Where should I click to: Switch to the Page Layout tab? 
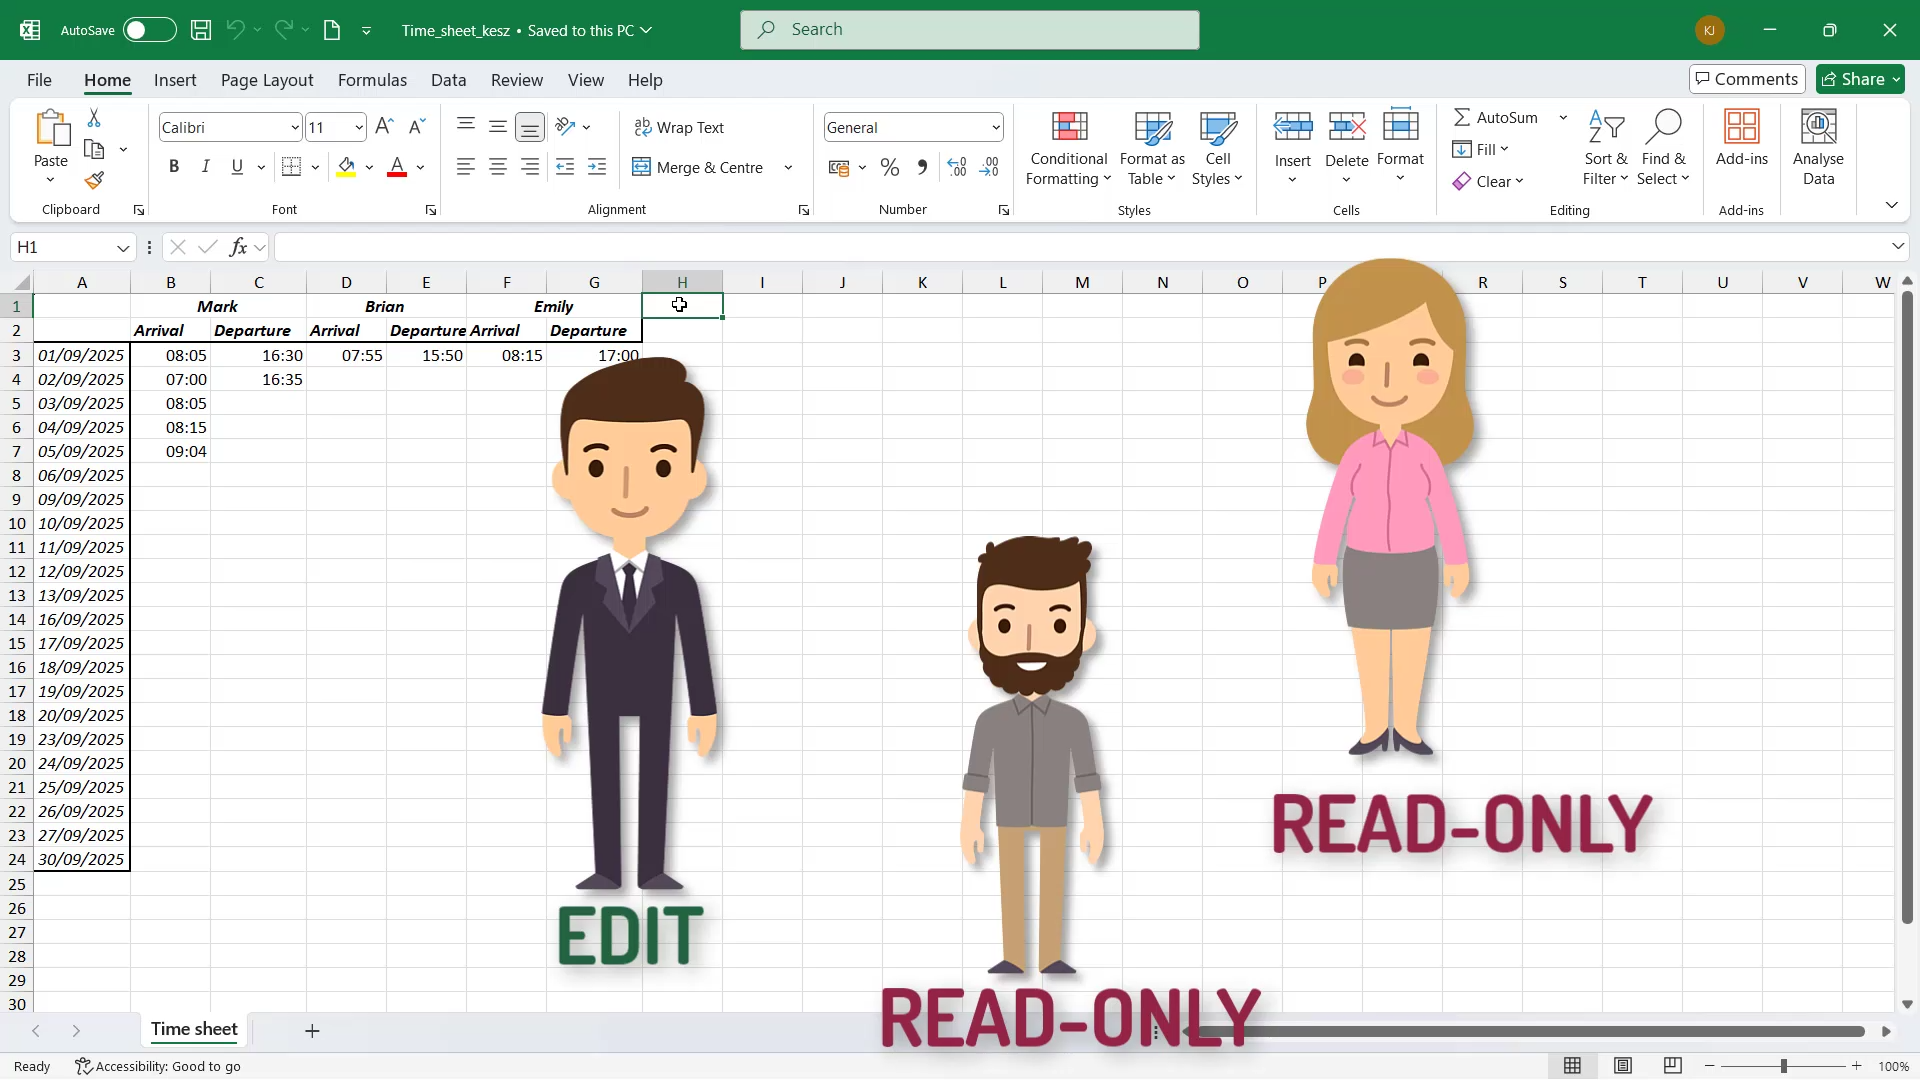click(x=267, y=80)
